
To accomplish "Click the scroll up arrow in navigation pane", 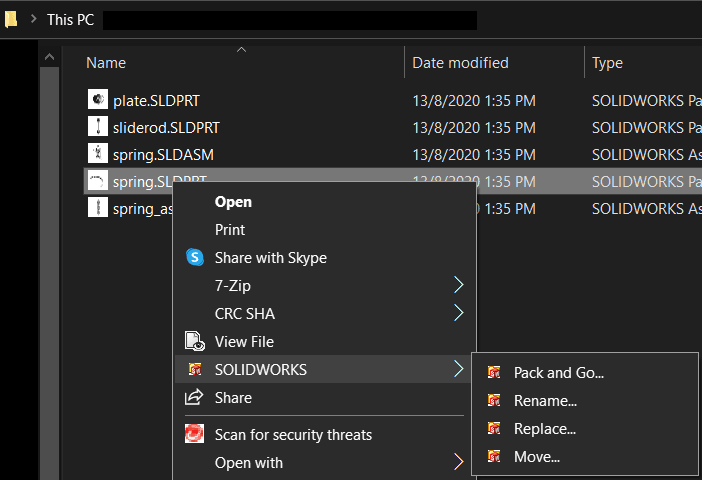I will [49, 57].
